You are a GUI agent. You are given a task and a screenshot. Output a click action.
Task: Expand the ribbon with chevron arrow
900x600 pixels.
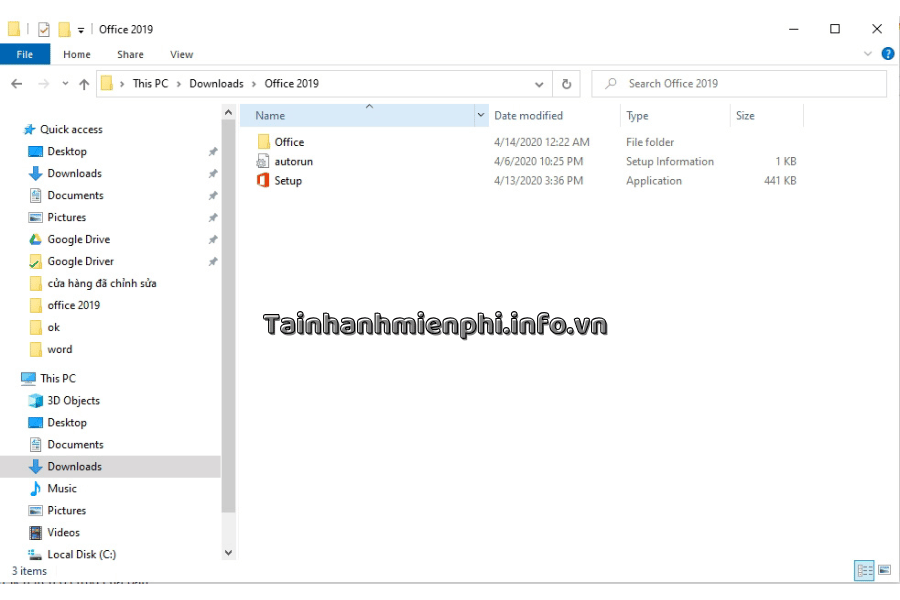[868, 54]
